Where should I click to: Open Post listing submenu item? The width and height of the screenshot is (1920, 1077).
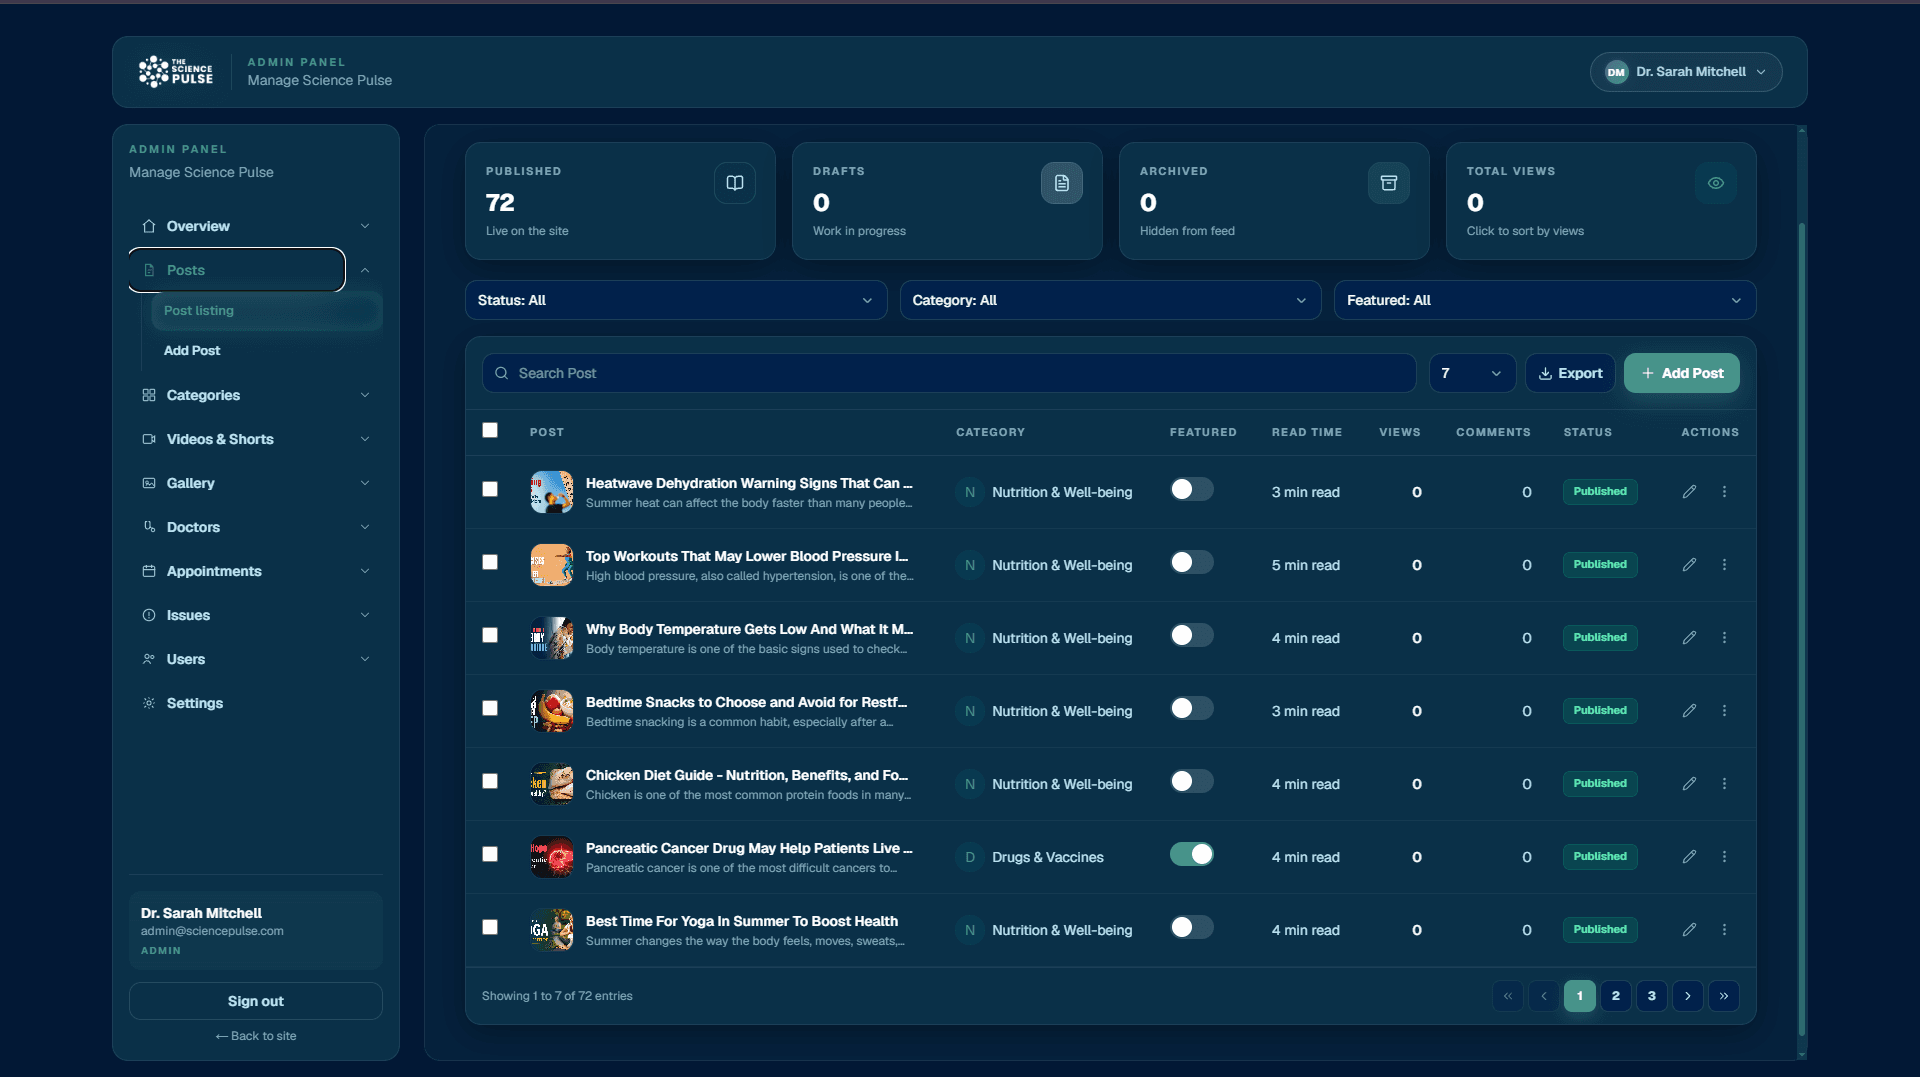coord(266,311)
